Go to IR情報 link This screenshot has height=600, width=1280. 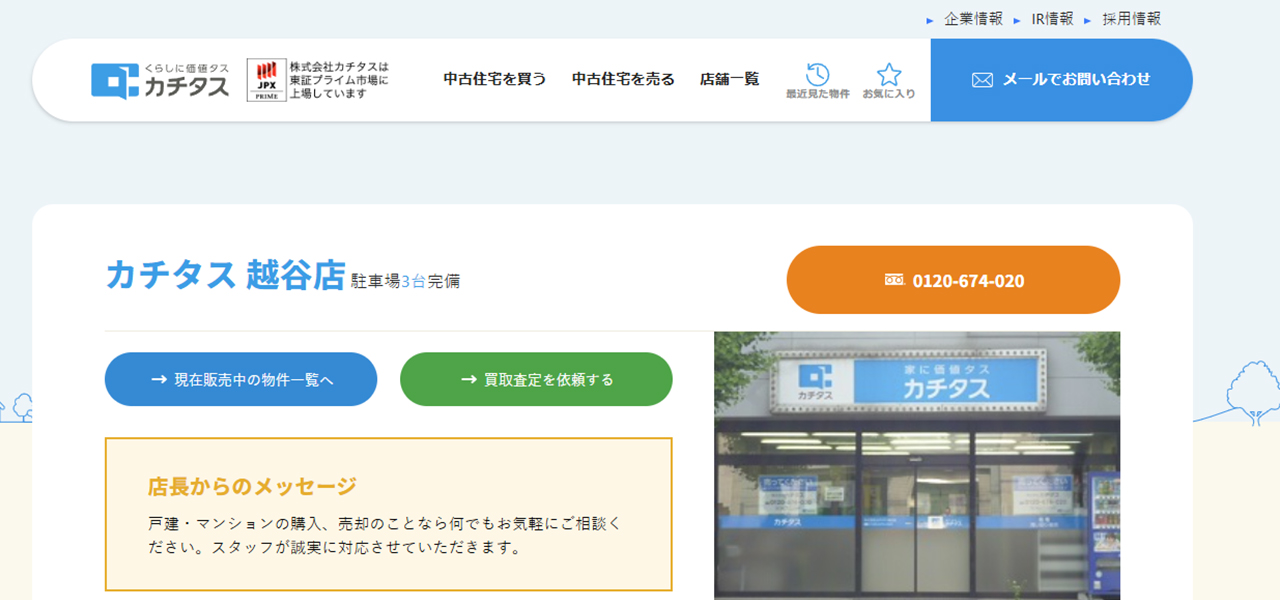(1052, 19)
